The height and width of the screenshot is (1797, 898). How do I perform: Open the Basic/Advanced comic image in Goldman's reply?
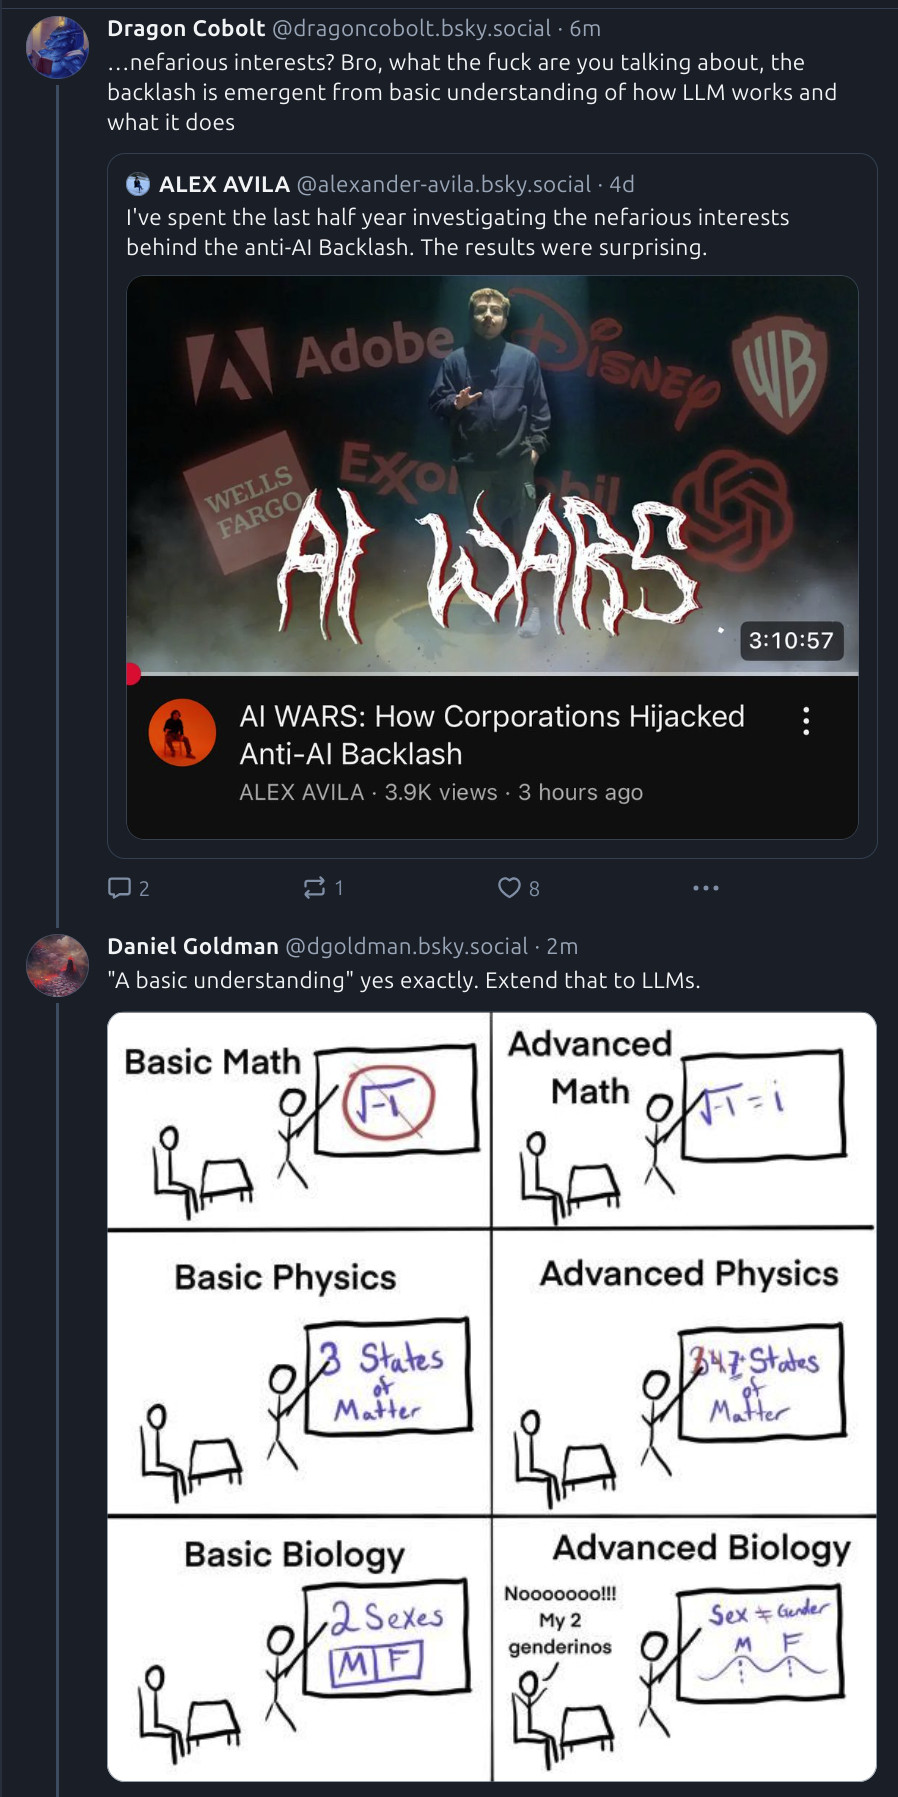click(x=492, y=1396)
